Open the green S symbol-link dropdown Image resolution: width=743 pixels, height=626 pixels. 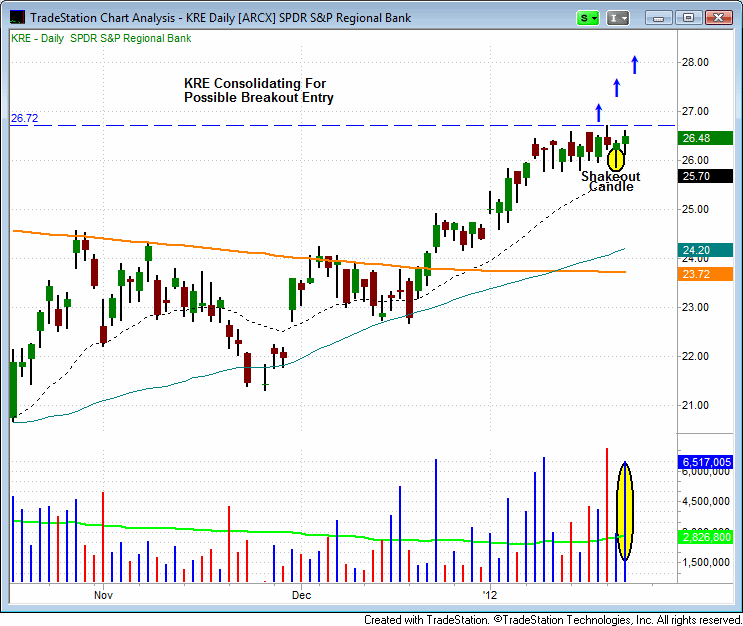588,18
